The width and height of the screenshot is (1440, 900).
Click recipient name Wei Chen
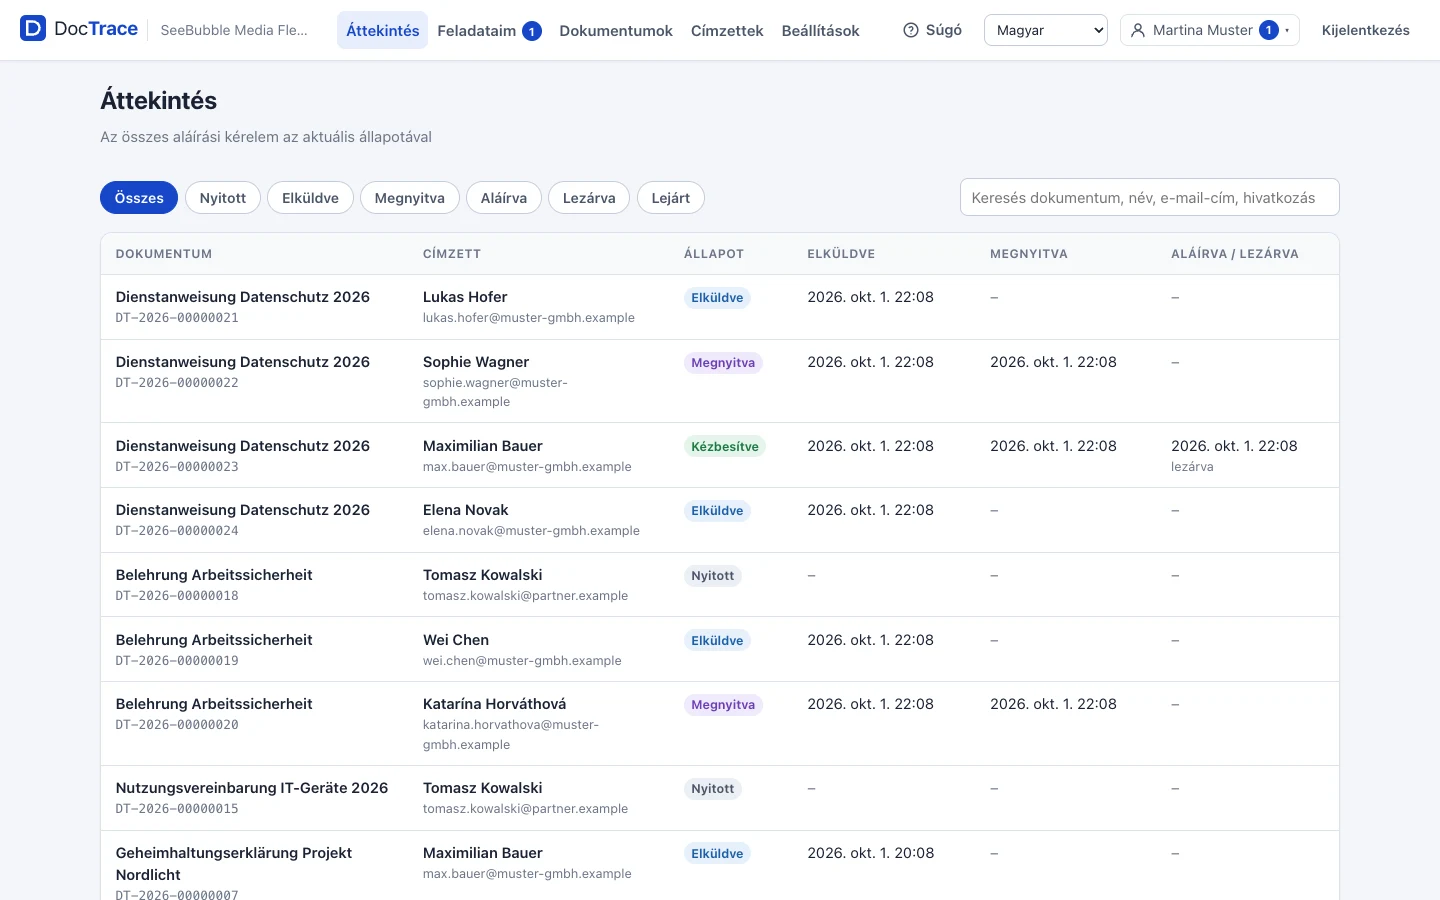pos(456,640)
